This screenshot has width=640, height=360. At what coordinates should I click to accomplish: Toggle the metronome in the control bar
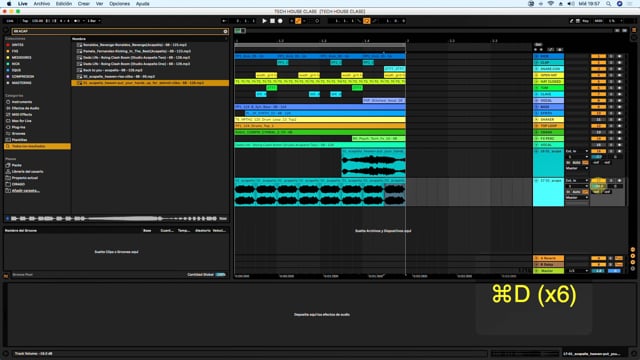tap(78, 21)
